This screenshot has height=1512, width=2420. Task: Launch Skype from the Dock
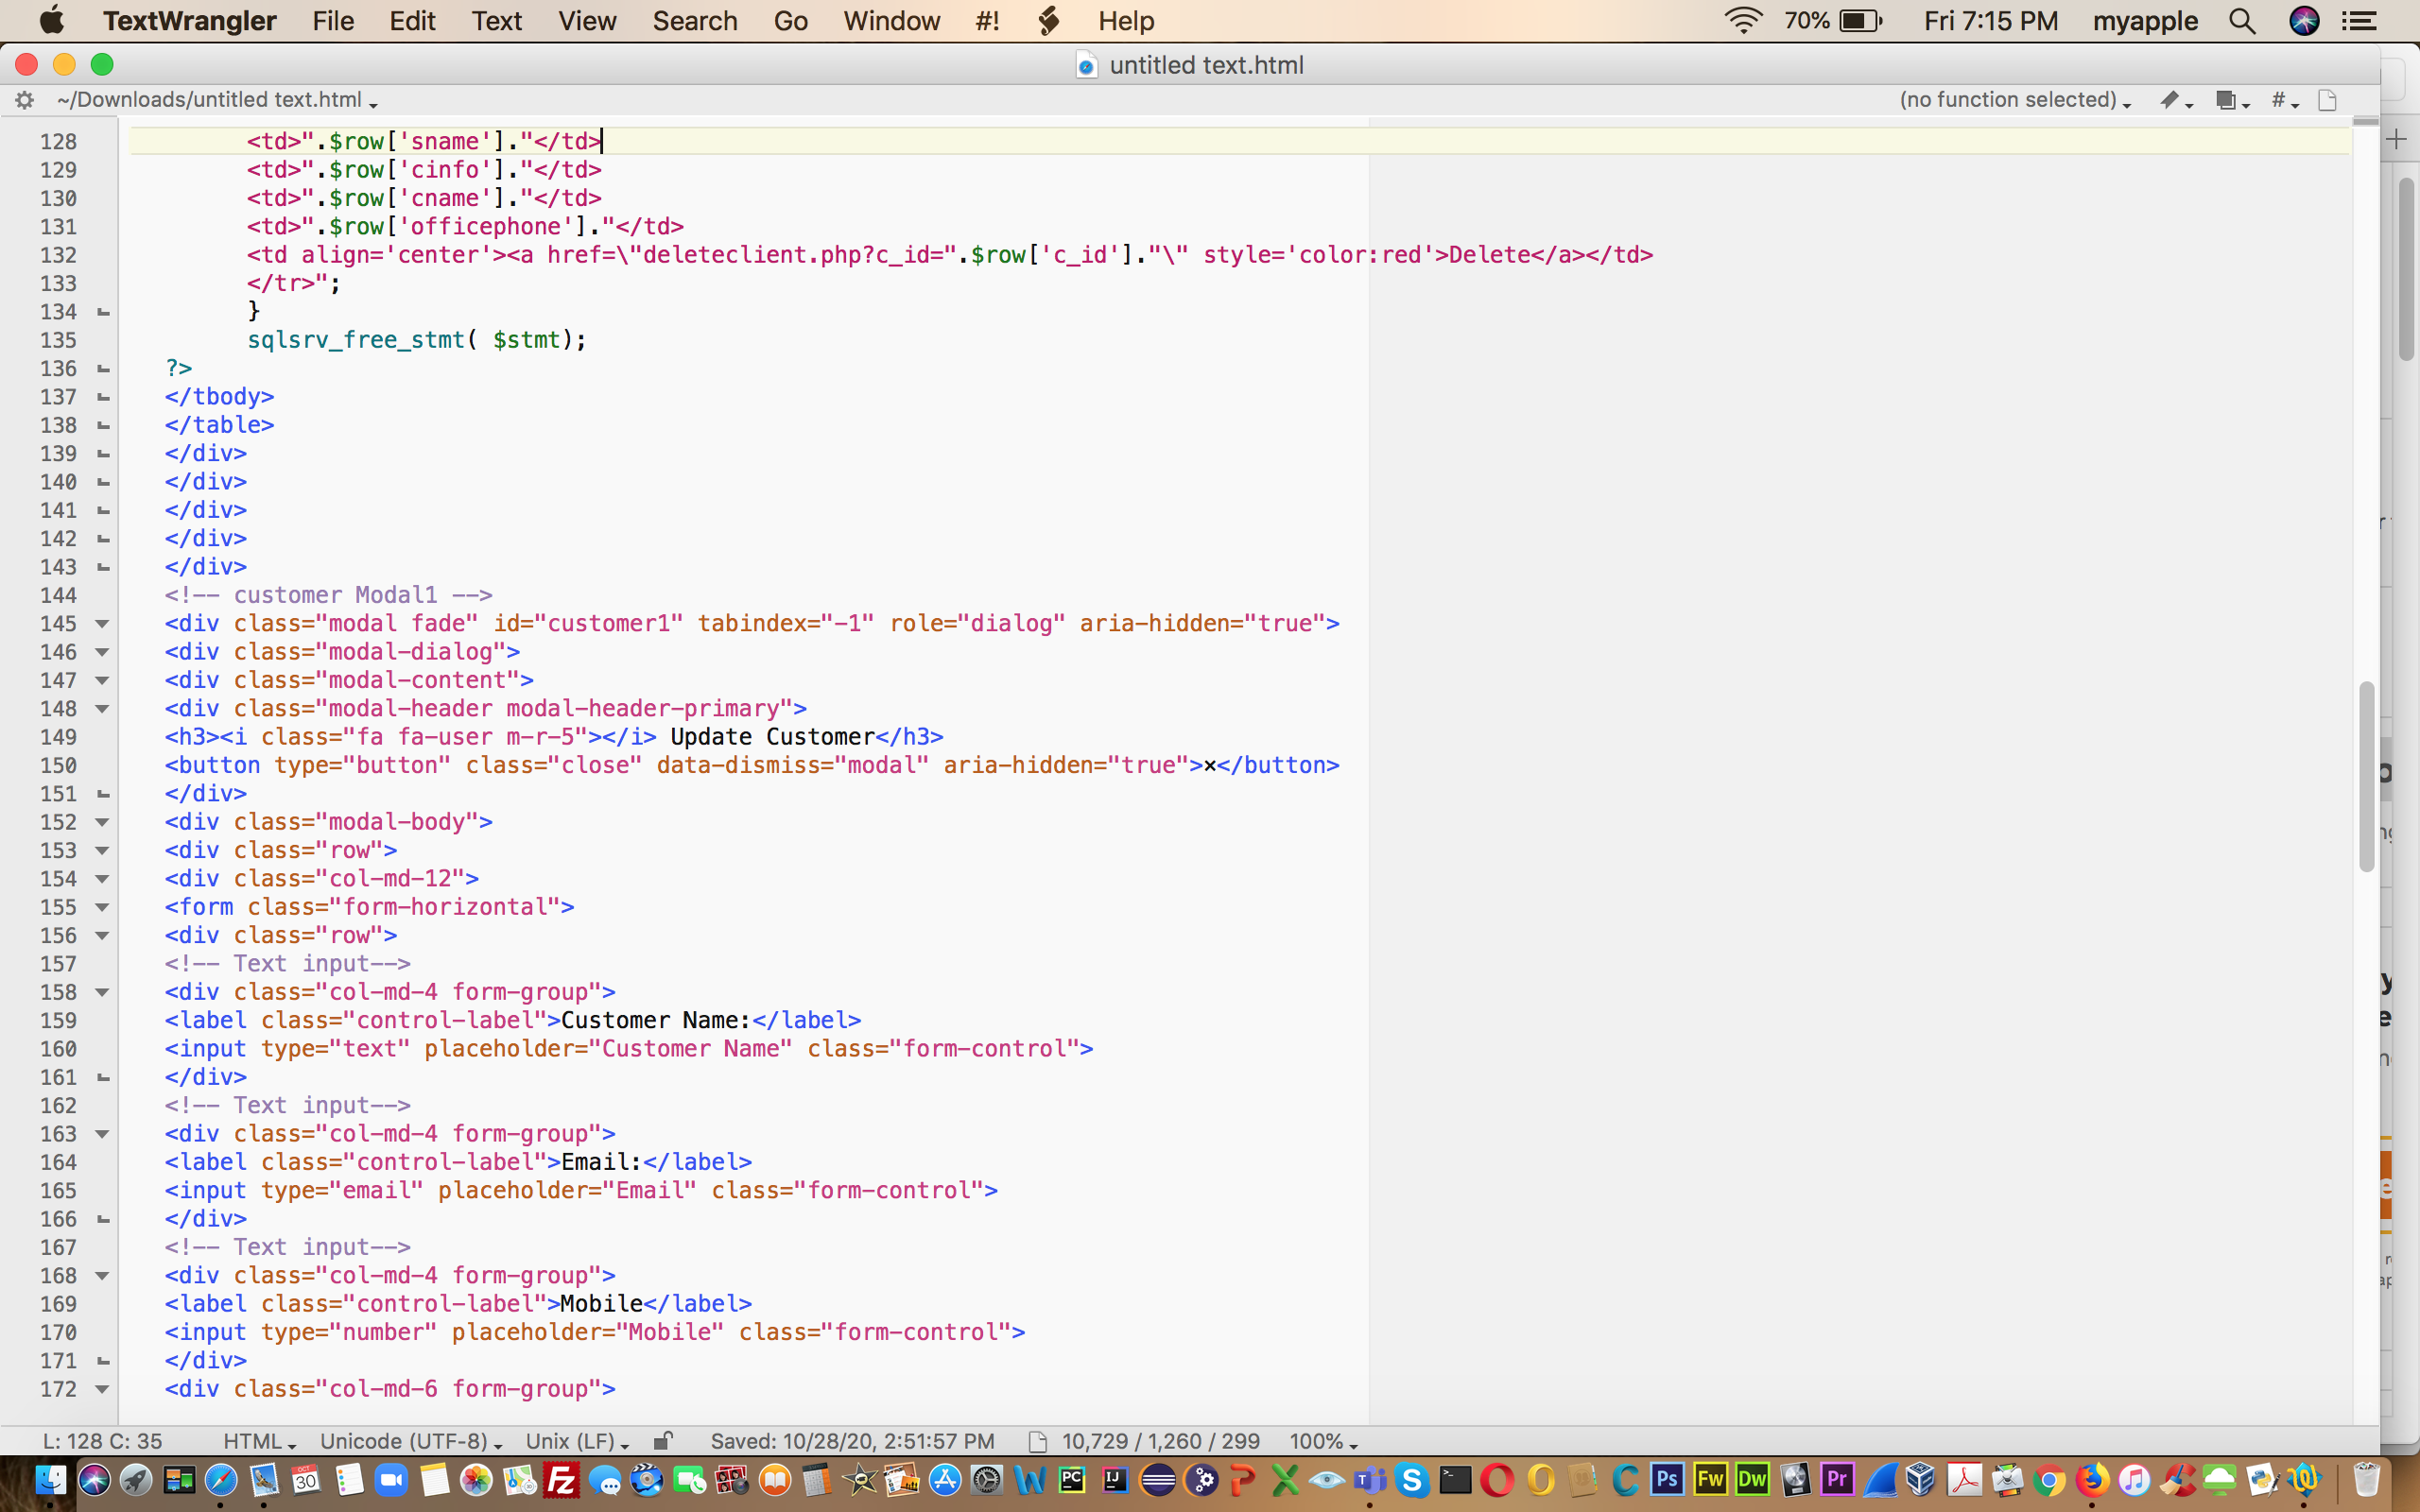1412,1479
